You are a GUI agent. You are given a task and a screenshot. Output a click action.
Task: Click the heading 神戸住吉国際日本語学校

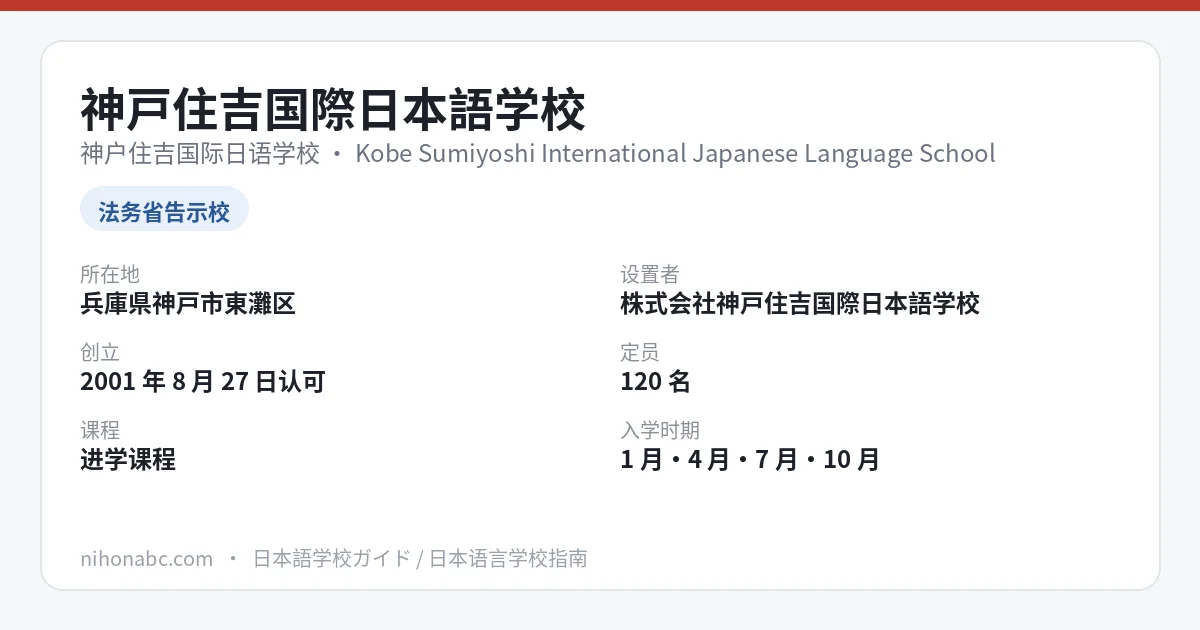point(333,110)
